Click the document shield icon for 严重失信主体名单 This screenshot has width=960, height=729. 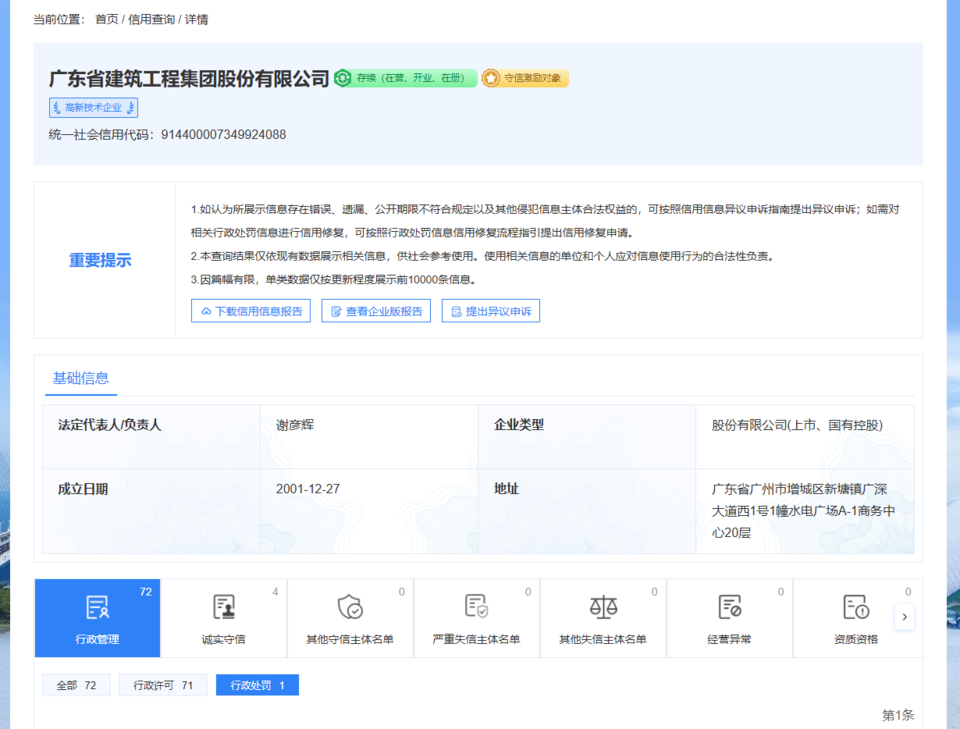(476, 606)
